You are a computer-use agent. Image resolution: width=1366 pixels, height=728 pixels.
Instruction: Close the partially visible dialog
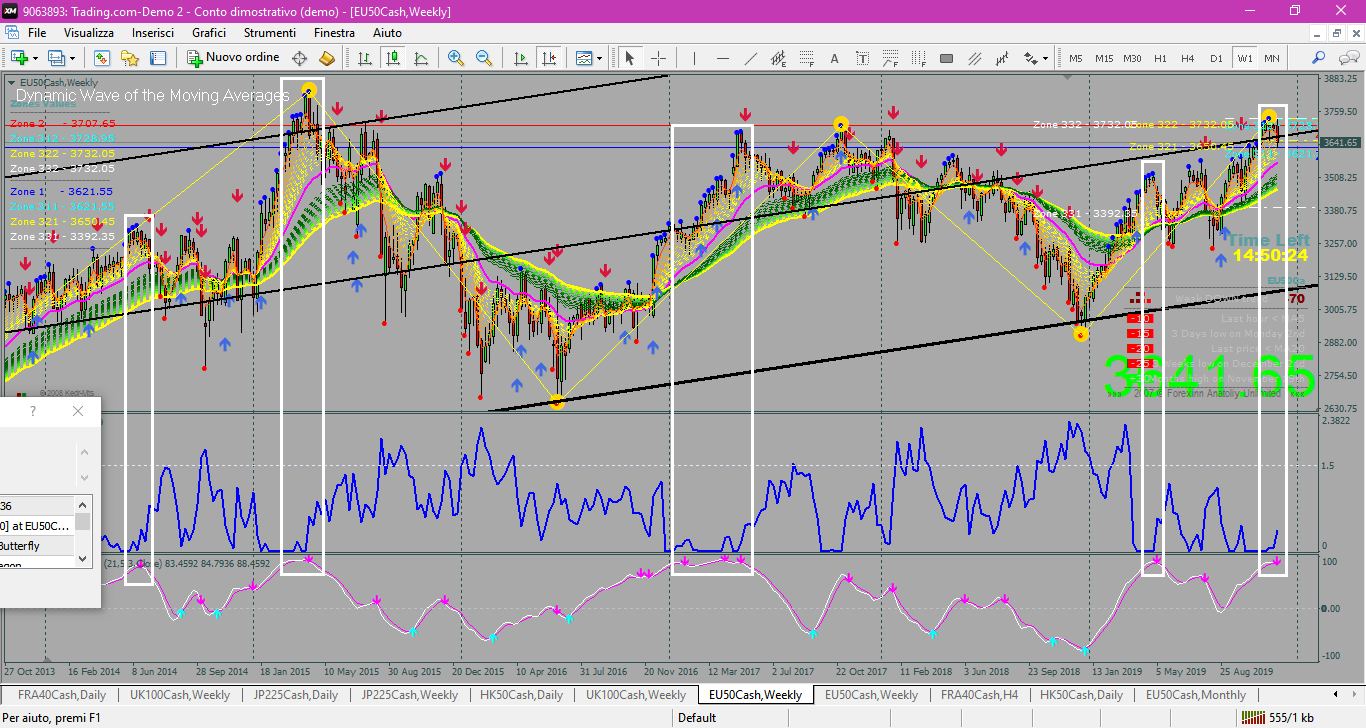click(x=78, y=411)
